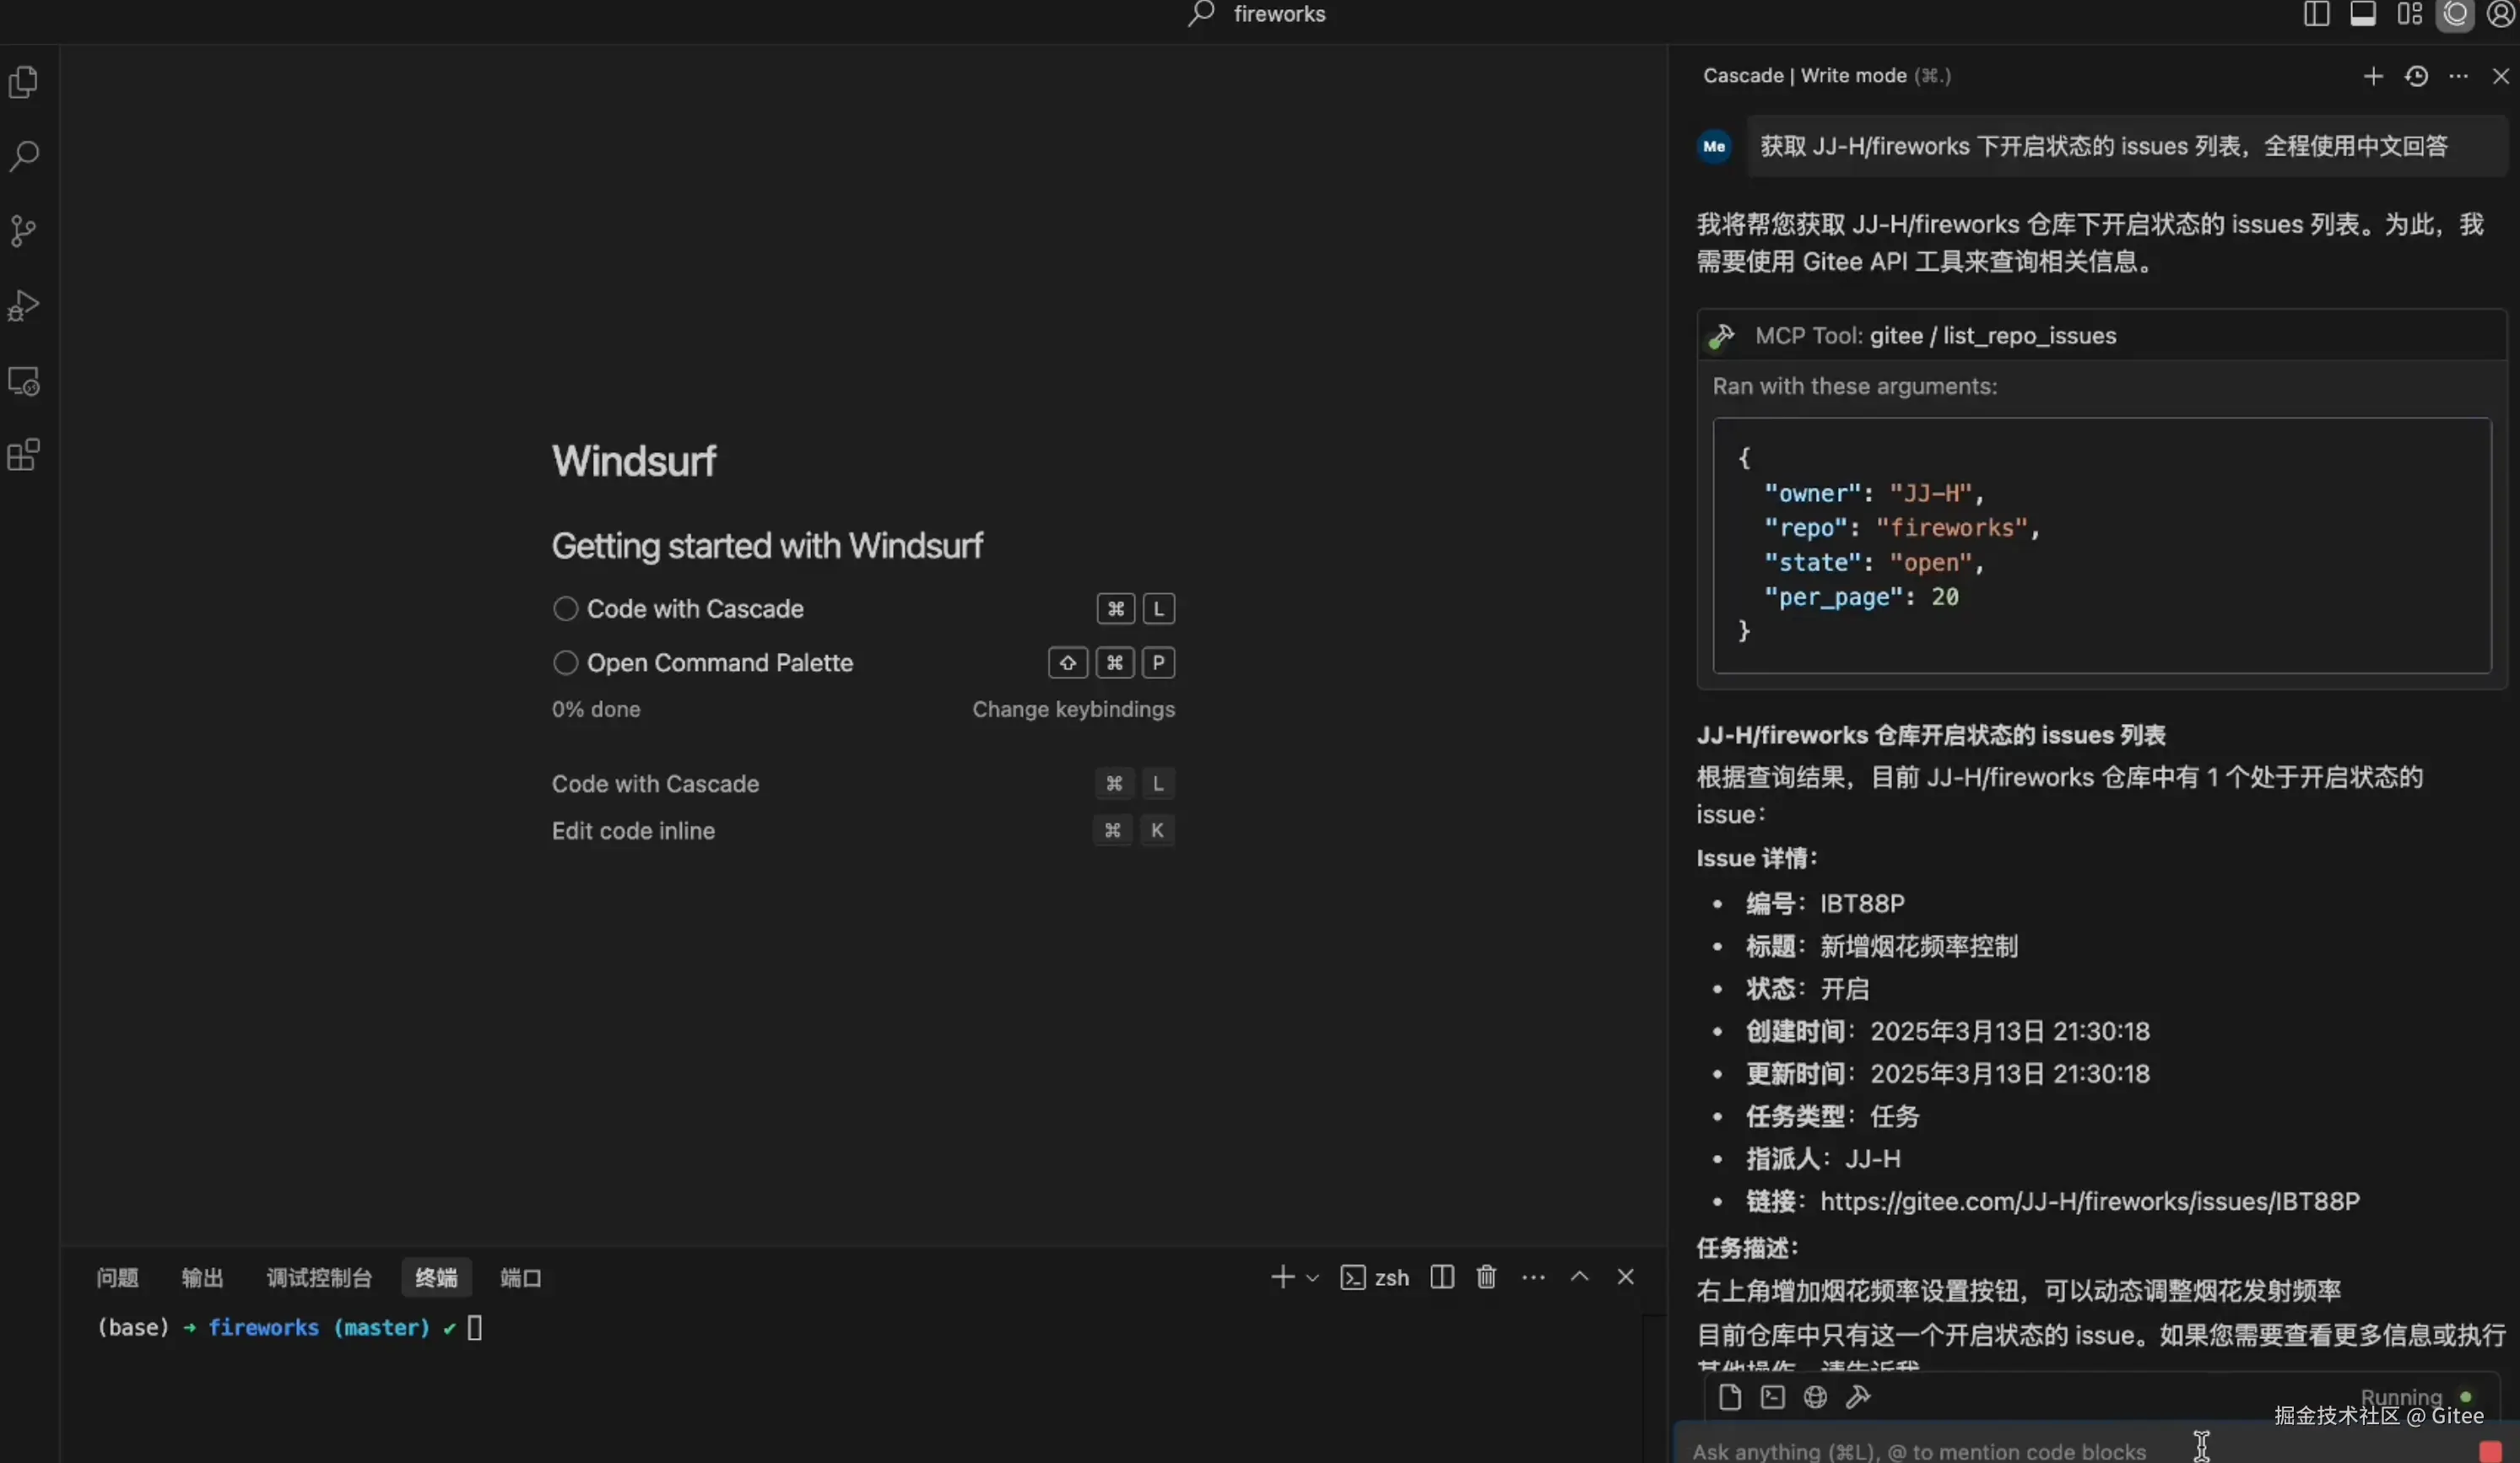Open the Explorer icon in activity bar
This screenshot has width=2520, height=1463.
pos(24,81)
